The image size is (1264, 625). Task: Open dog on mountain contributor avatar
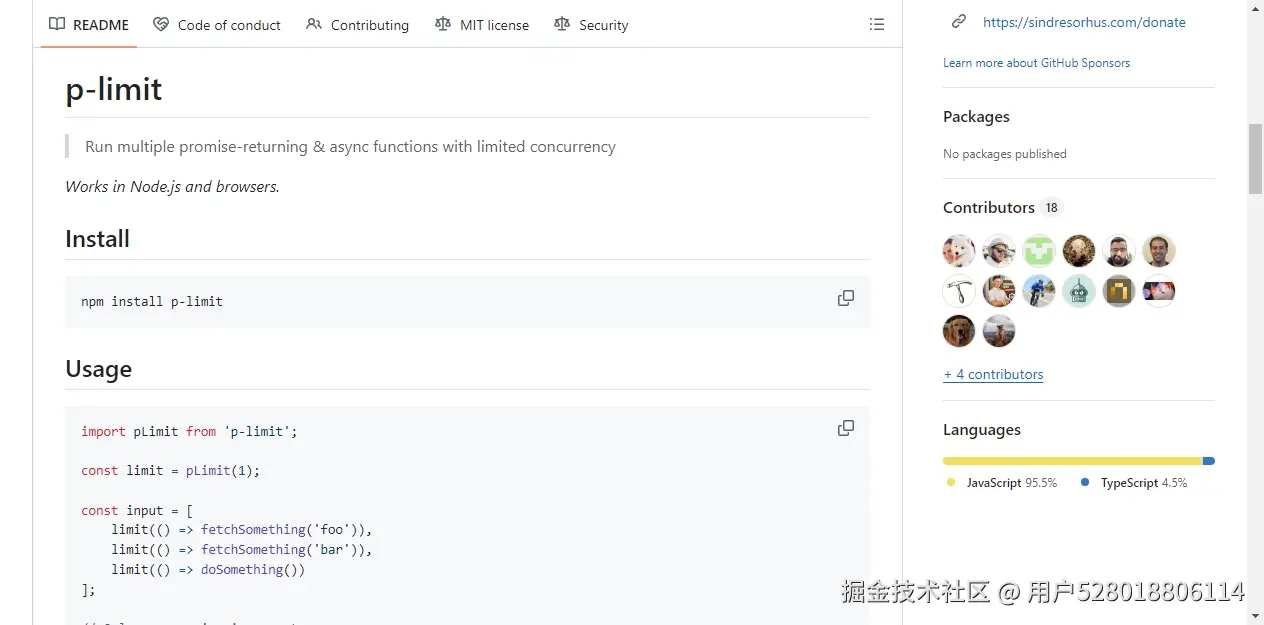(x=999, y=331)
